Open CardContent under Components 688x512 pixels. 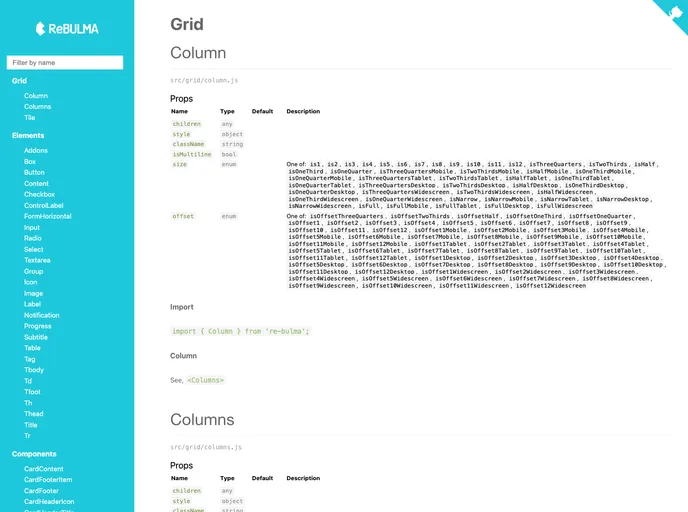[x=44, y=469]
